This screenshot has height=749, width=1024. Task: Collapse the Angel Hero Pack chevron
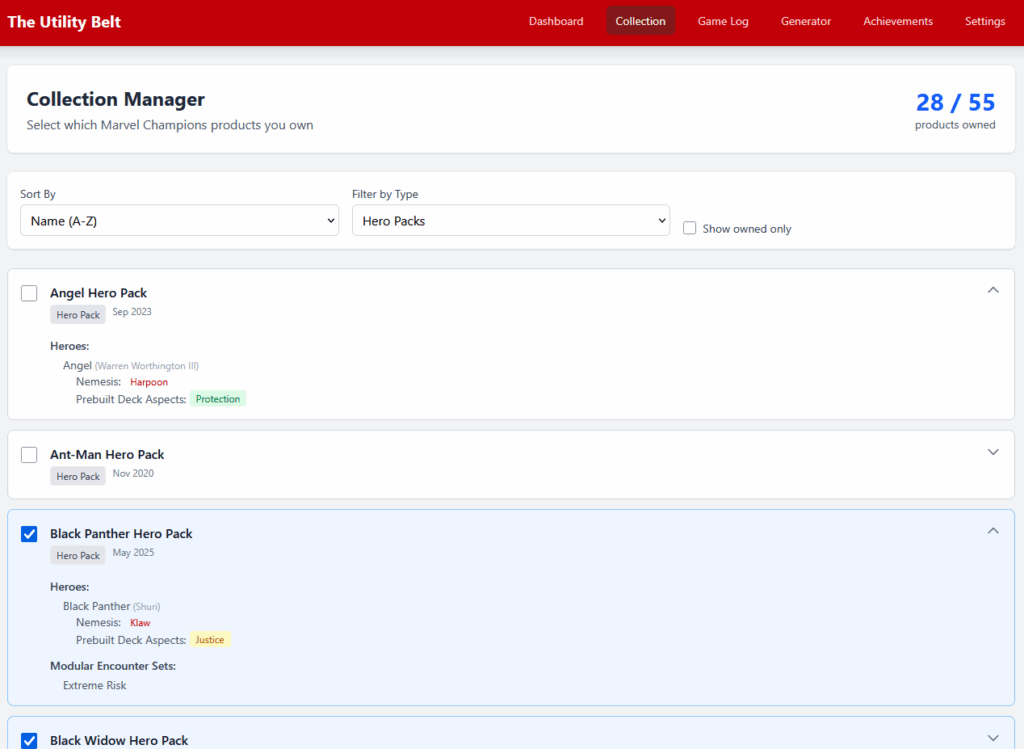point(993,290)
